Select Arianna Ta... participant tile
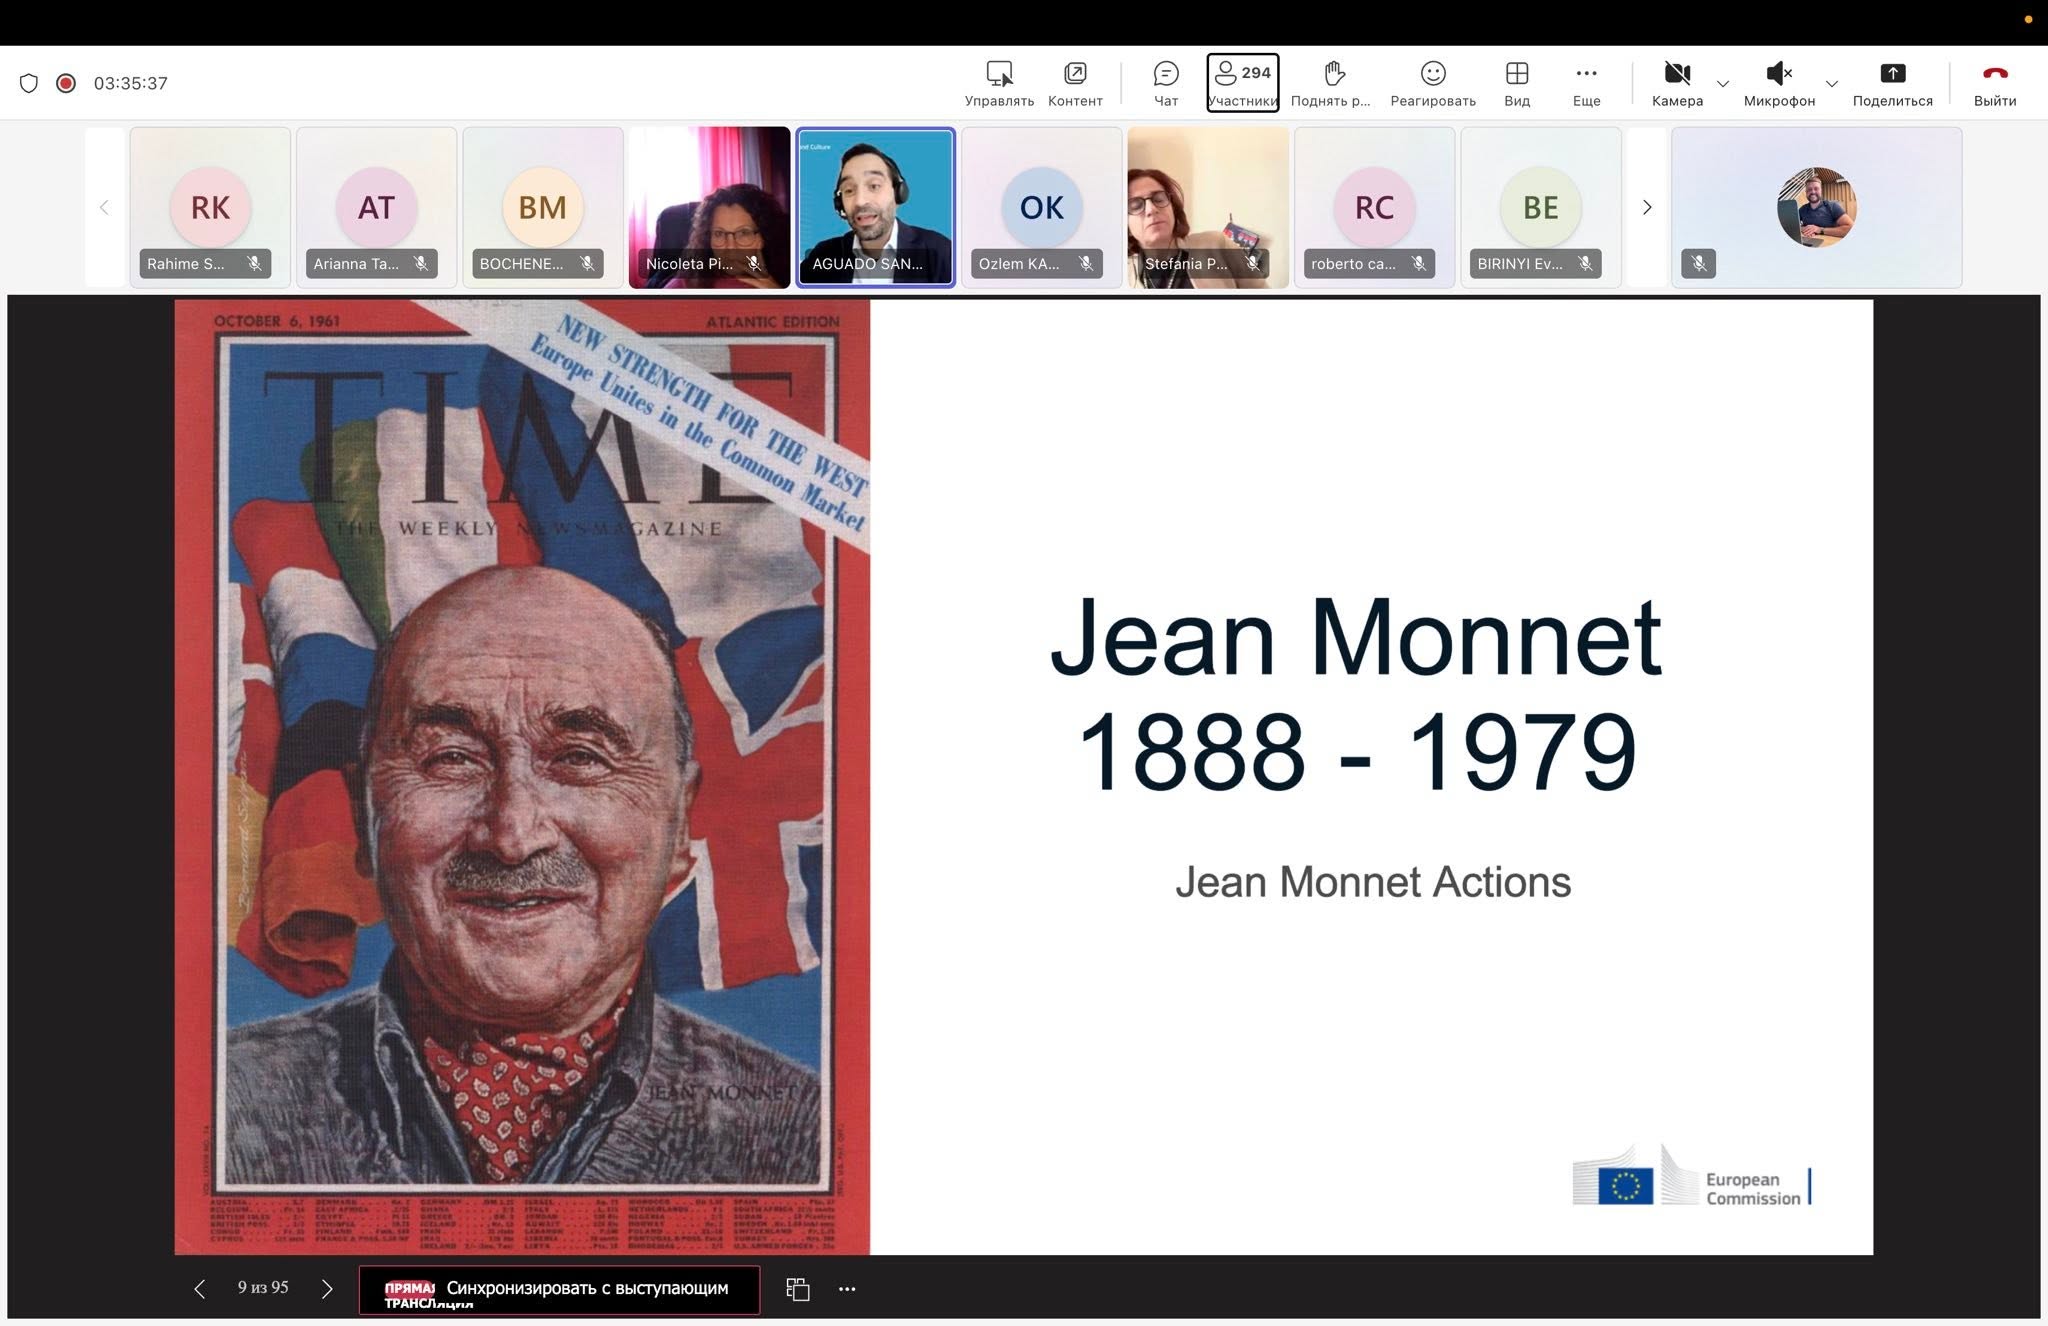The width and height of the screenshot is (2048, 1326). pos(376,207)
